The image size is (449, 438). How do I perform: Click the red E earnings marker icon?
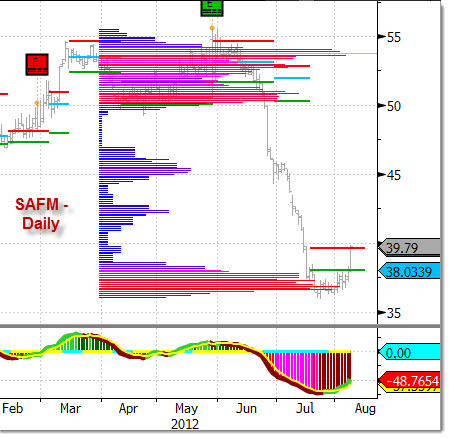tap(37, 64)
